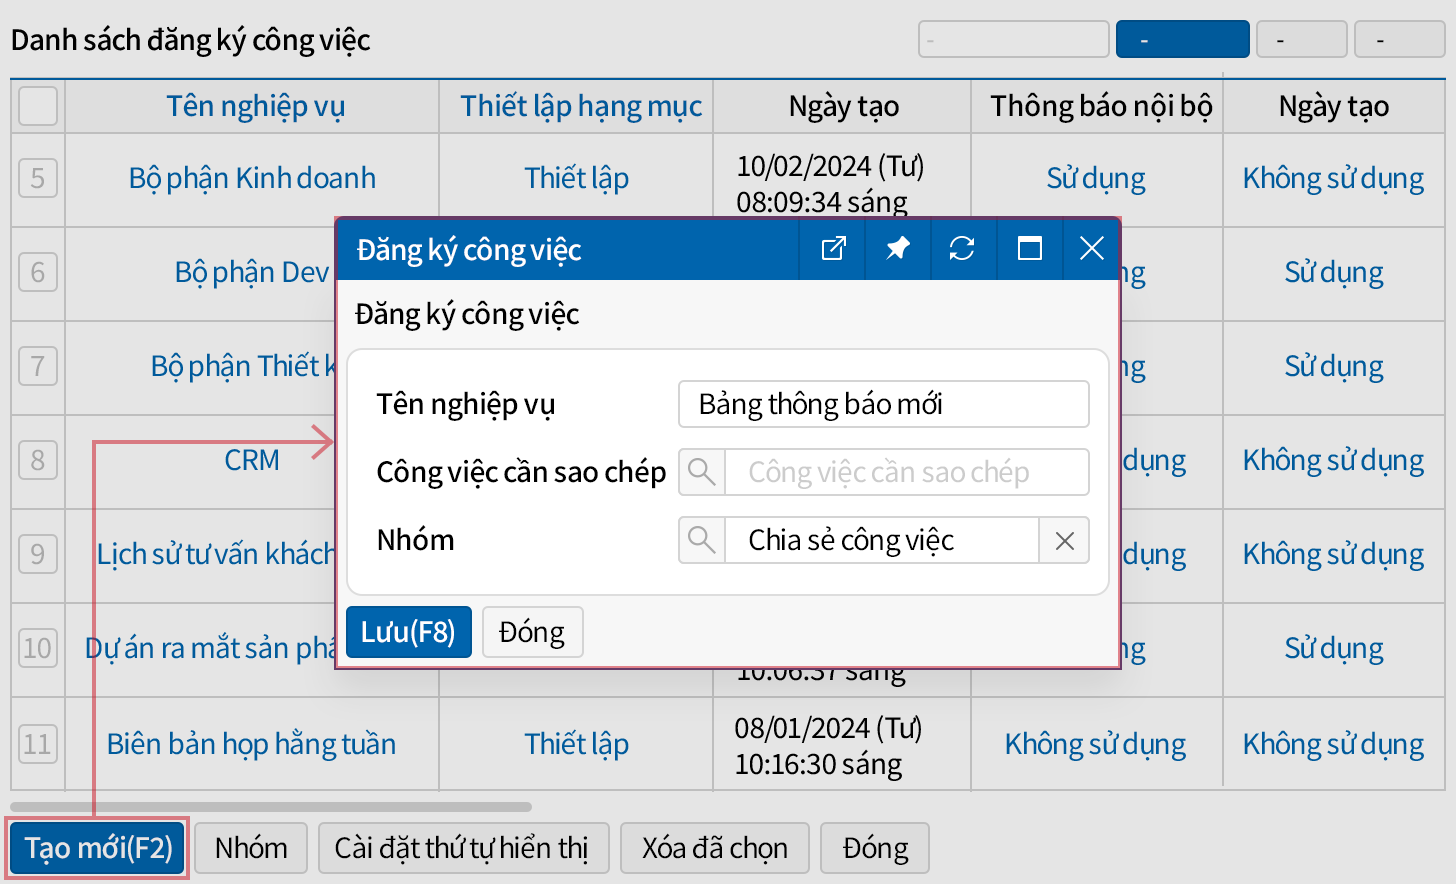Open Cài đặt thứ tự hiển thị
The width and height of the screenshot is (1456, 884).
461,848
